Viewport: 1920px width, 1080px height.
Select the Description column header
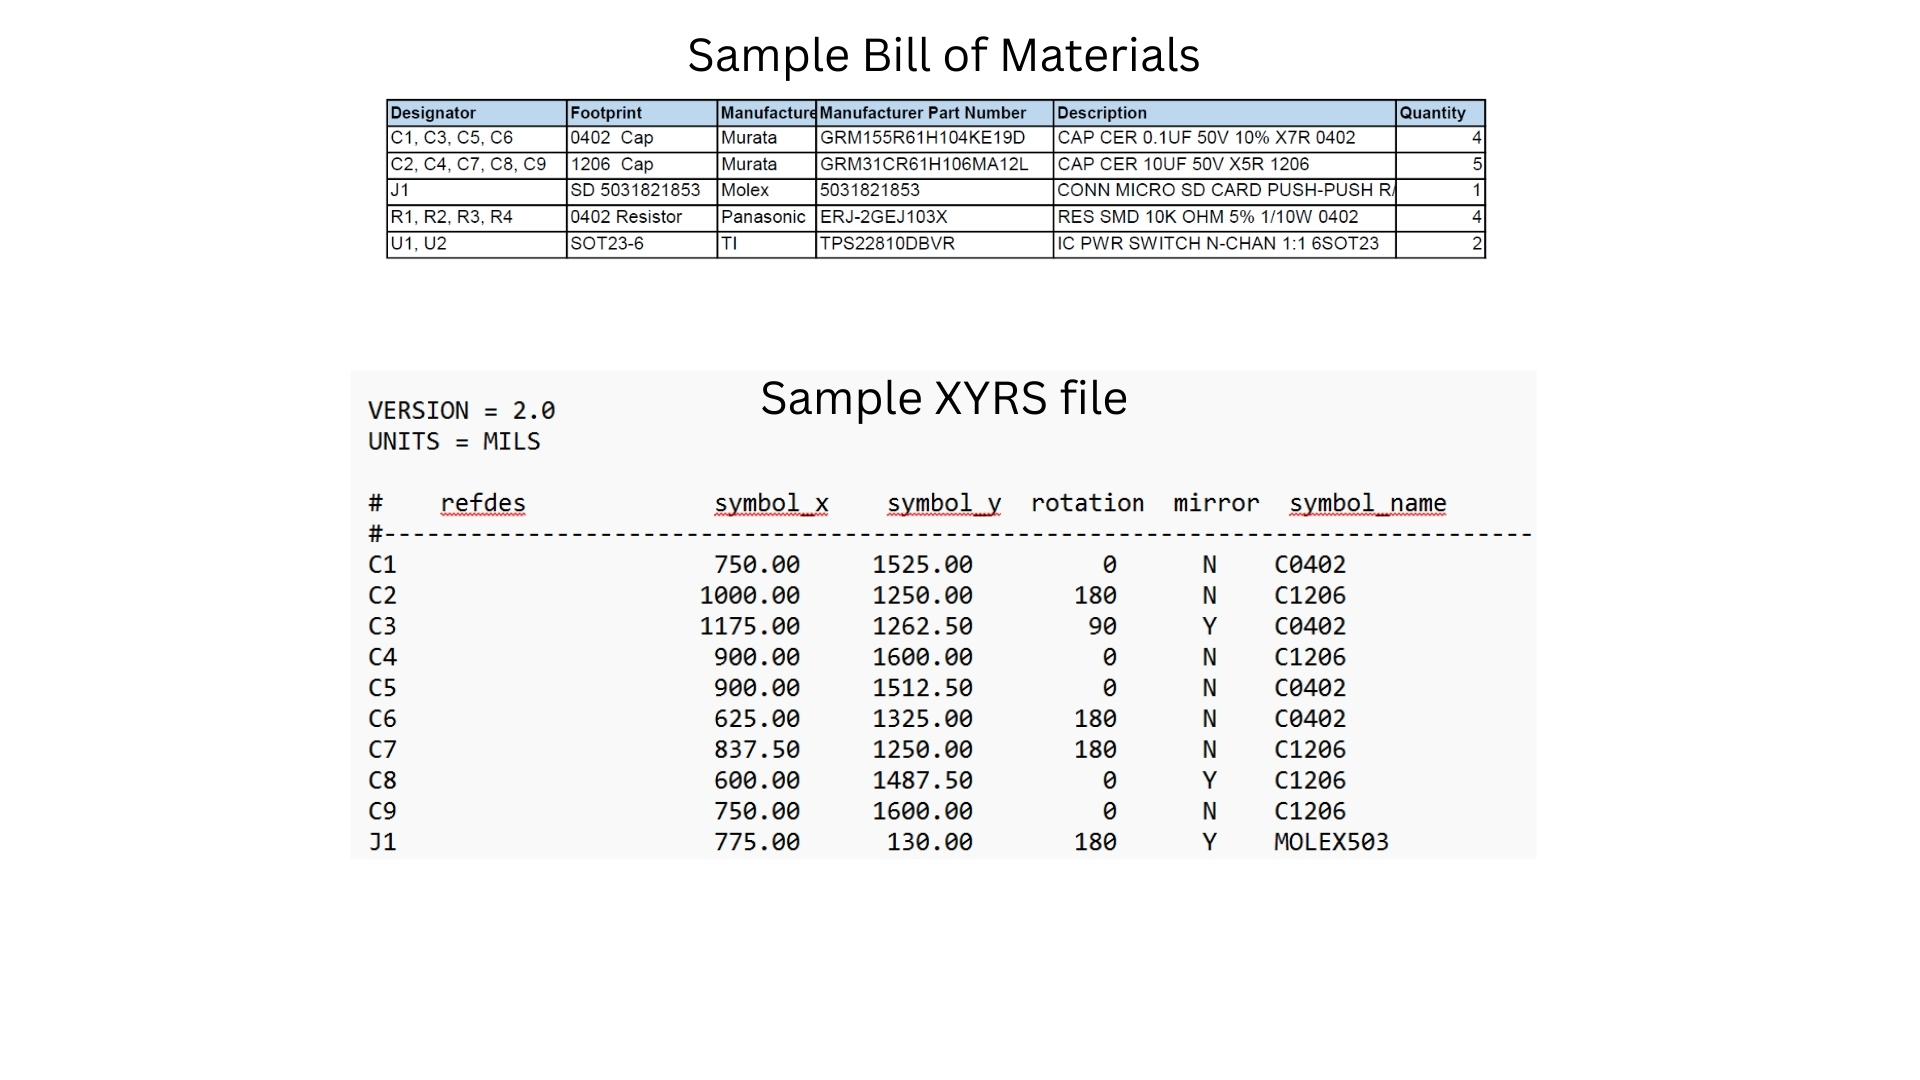(1103, 113)
